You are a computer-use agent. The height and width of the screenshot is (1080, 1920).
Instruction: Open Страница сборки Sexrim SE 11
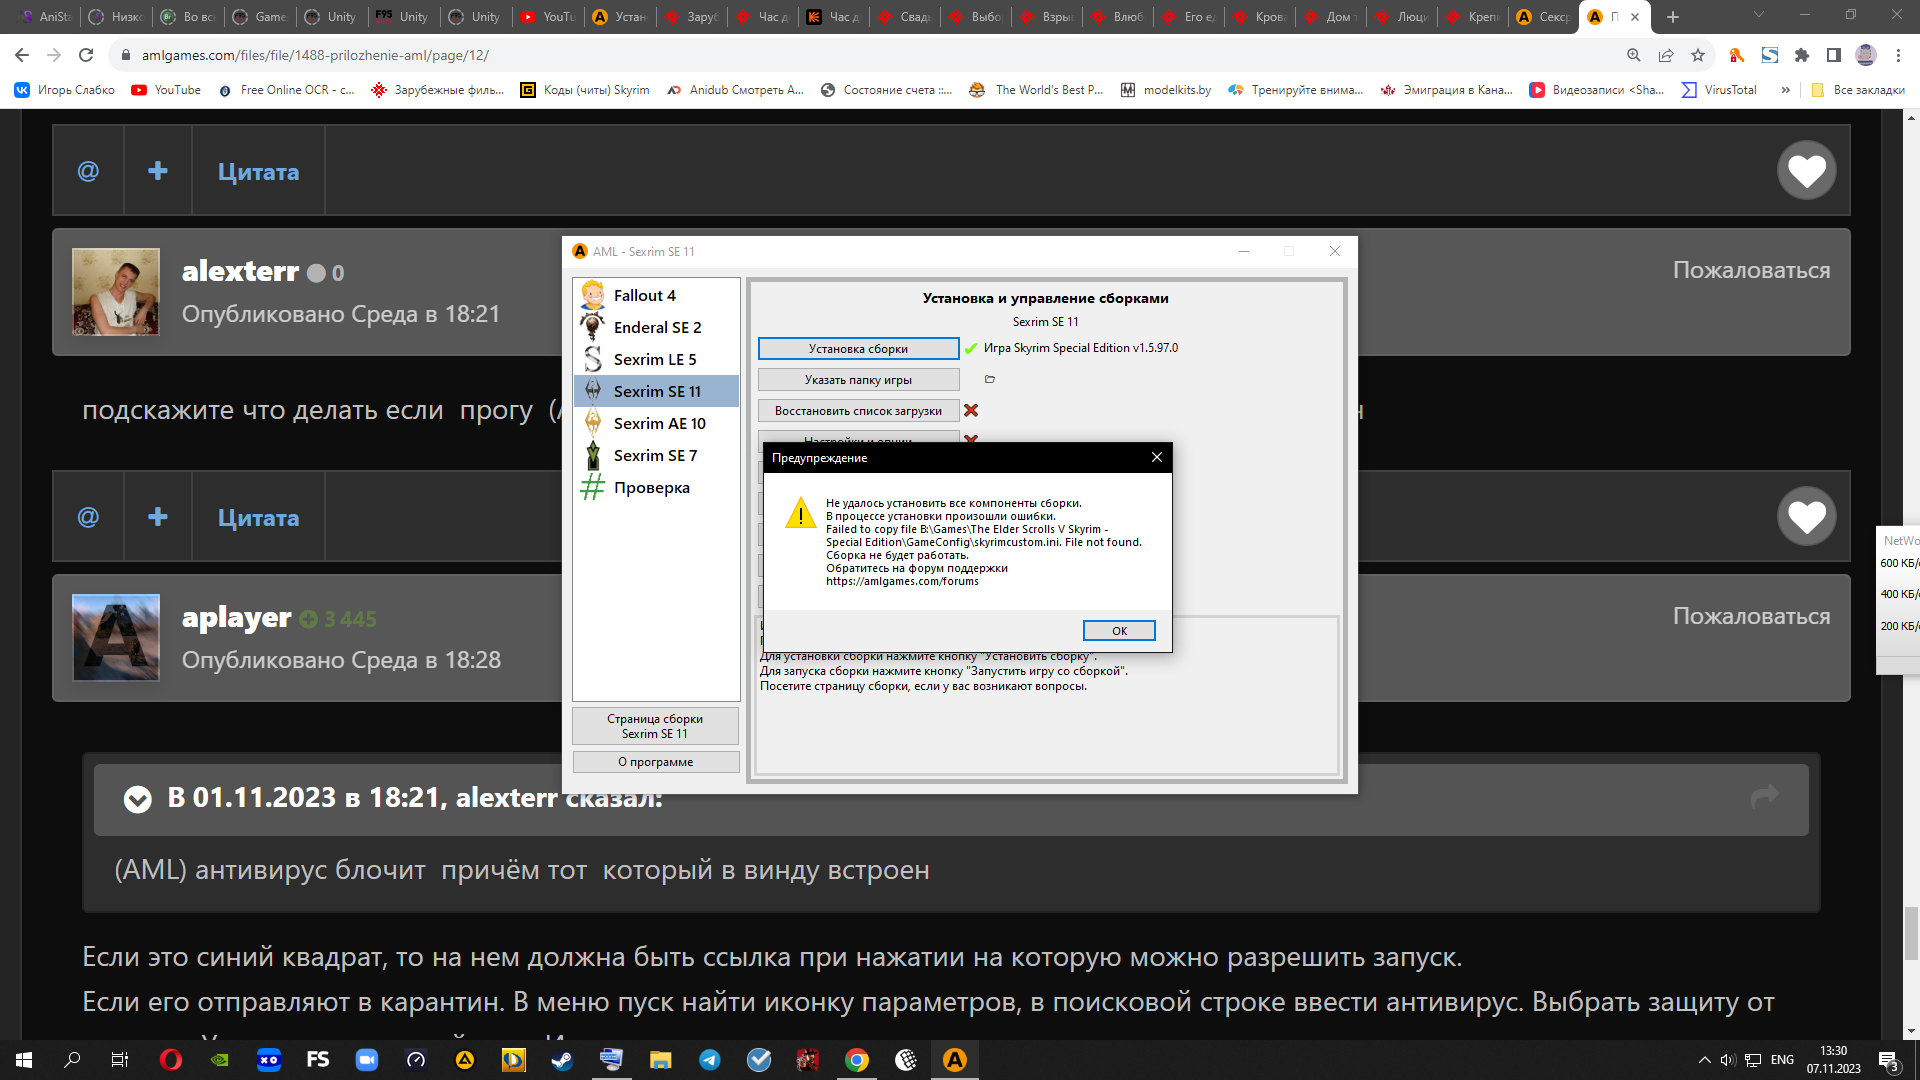(x=655, y=726)
